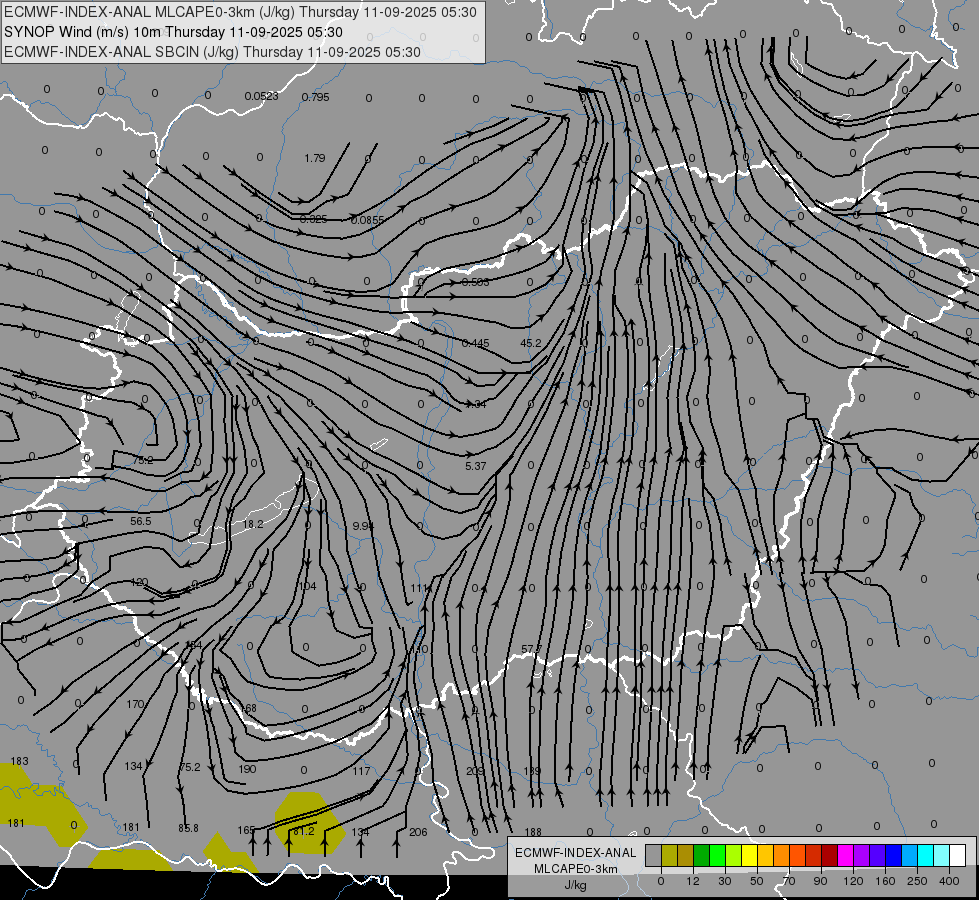This screenshot has height=900, width=979.
Task: Click the legend tick label '160'
Action: [x=885, y=881]
